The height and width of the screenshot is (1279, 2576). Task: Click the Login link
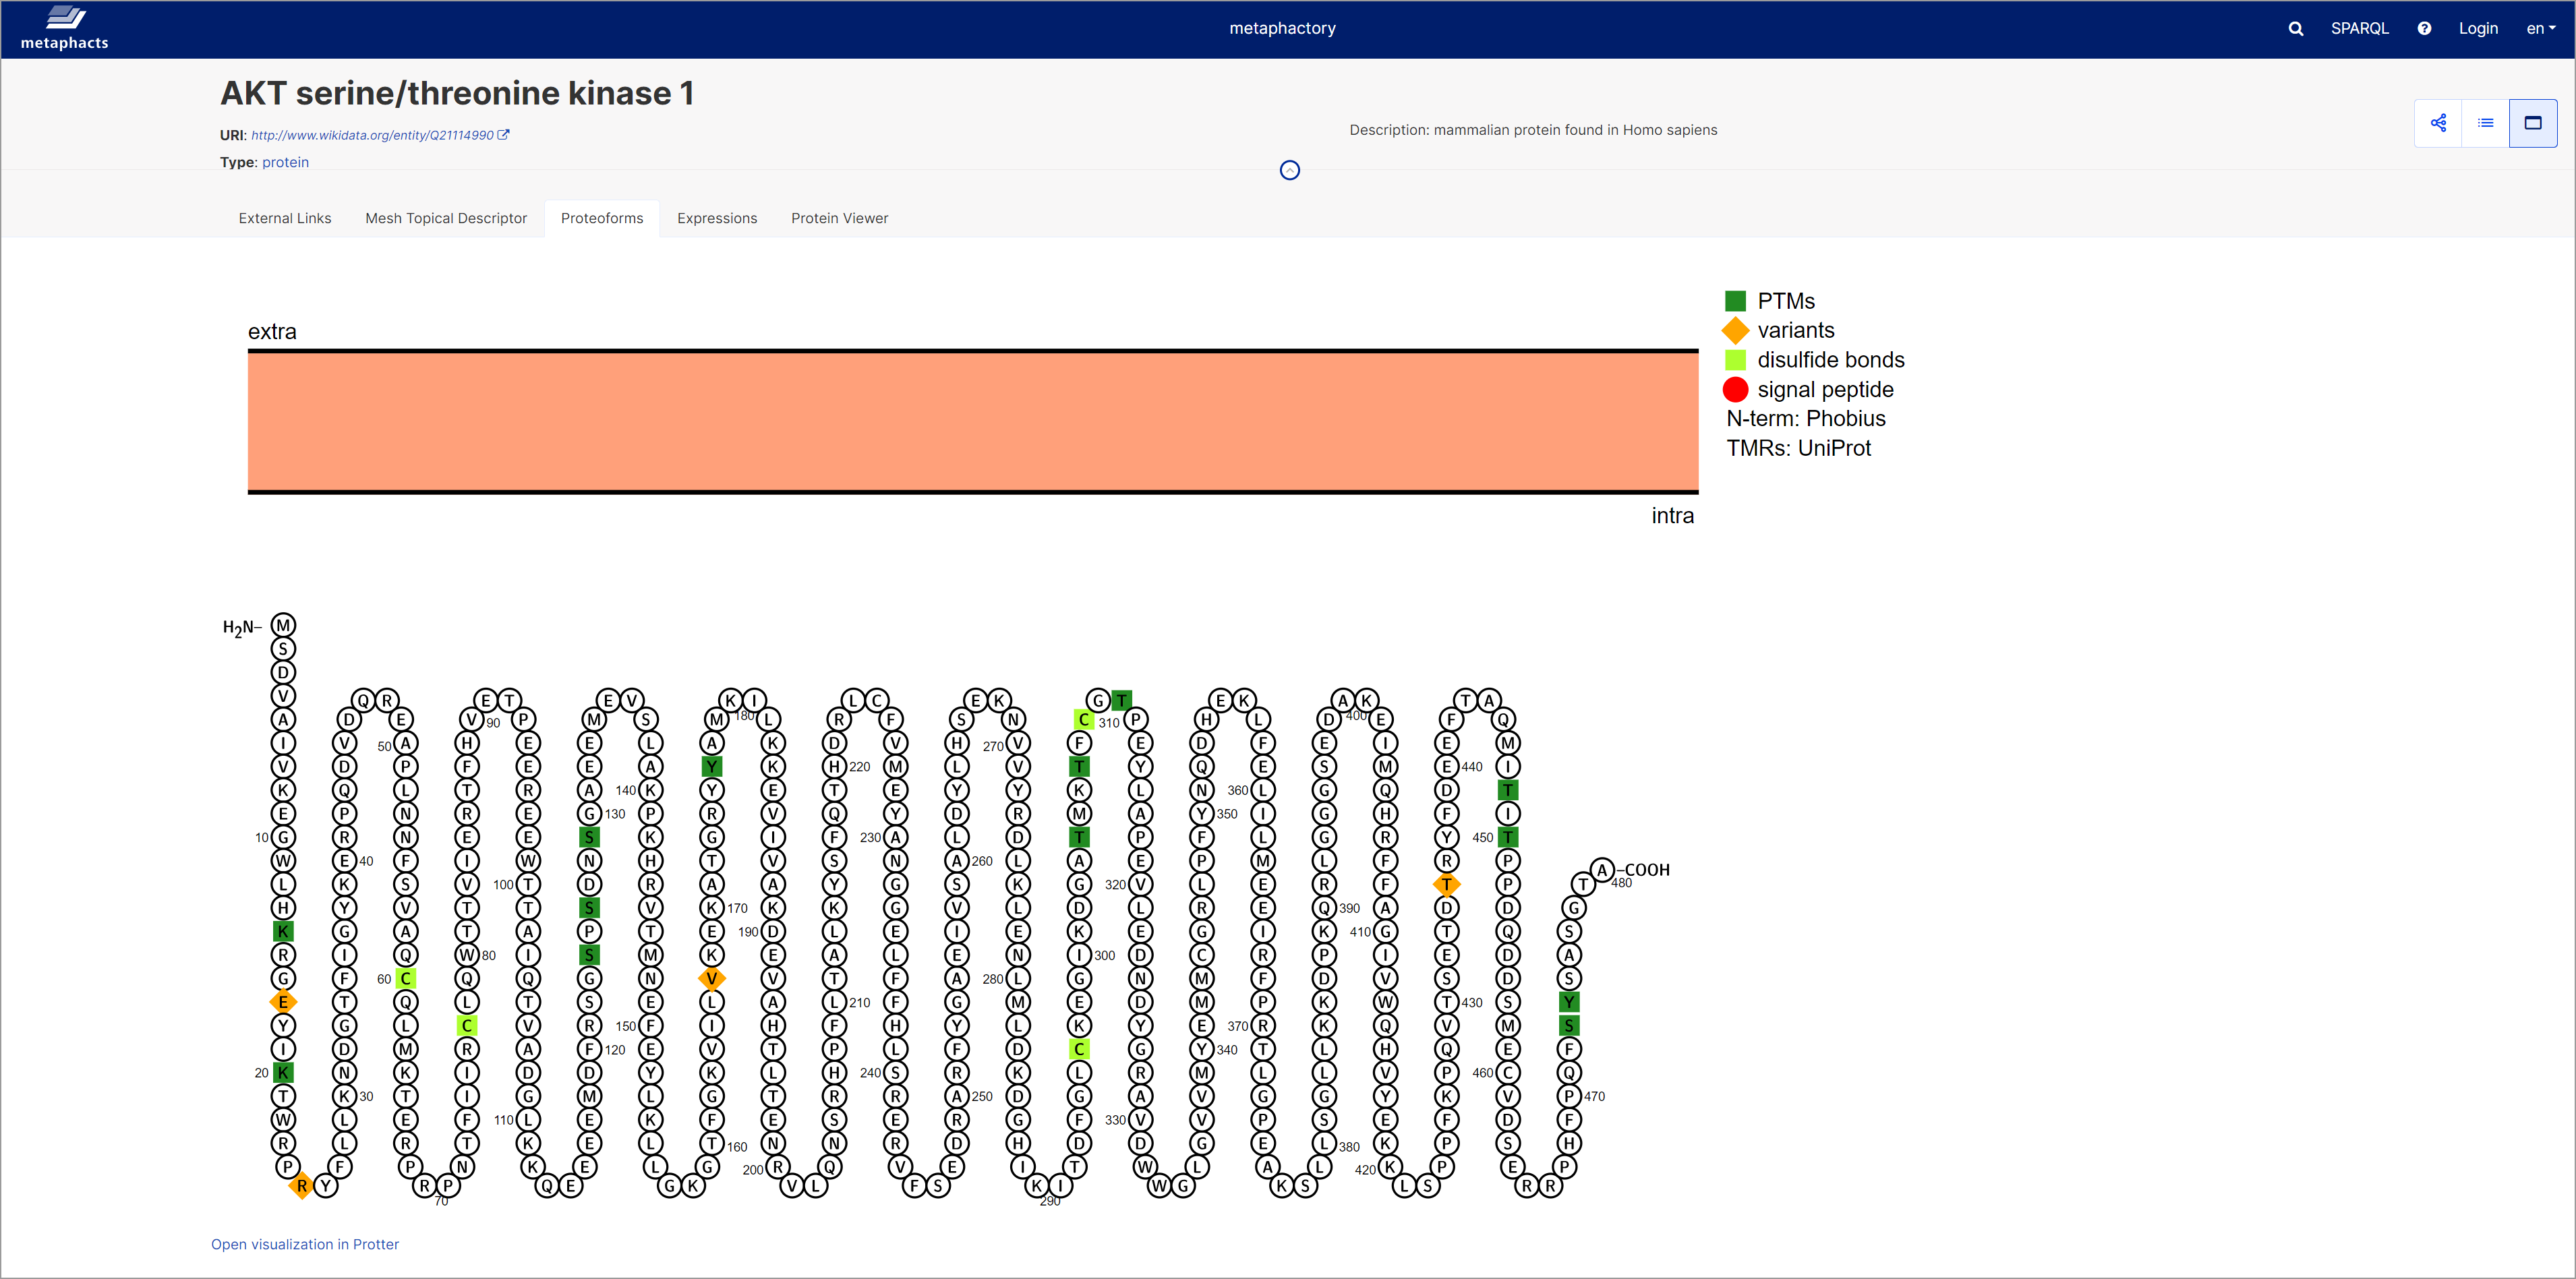click(x=2477, y=29)
